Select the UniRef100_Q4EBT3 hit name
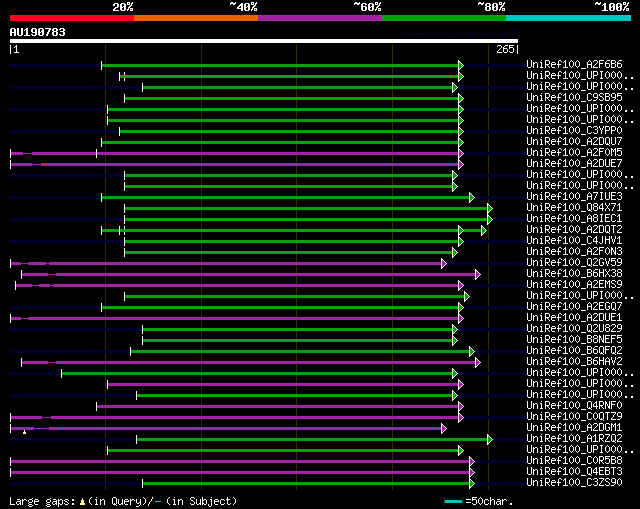This screenshot has height=509, width=640. (574, 472)
